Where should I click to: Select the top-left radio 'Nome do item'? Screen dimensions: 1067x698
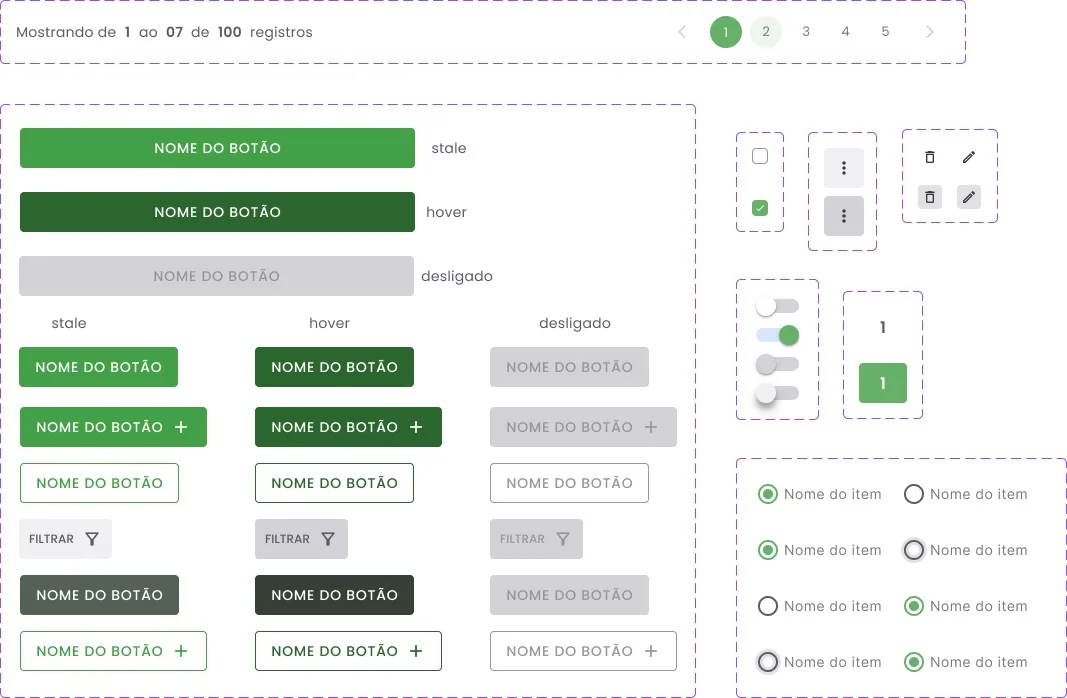[x=768, y=494]
